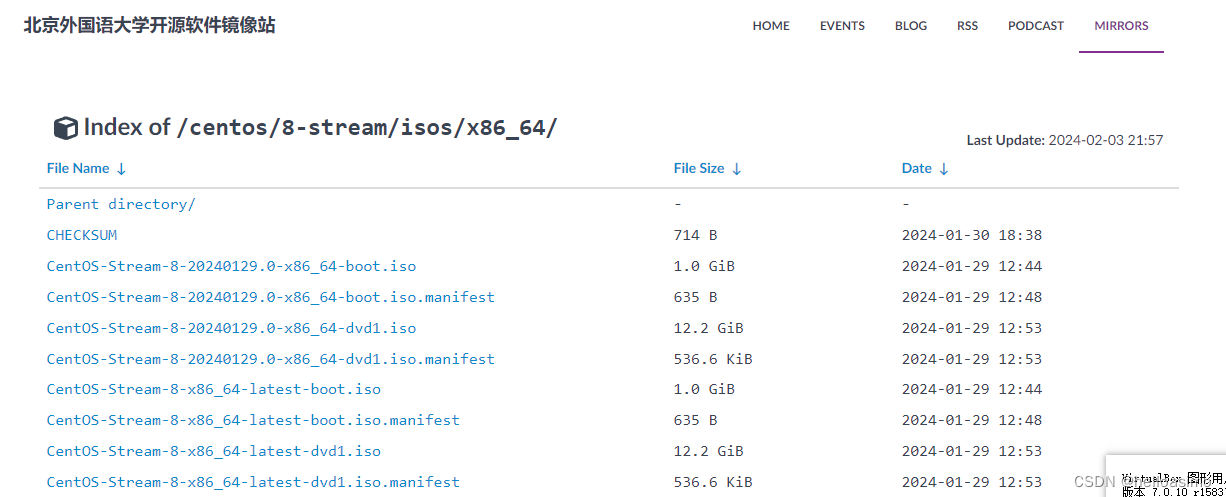Screen dimensions: 1226x497
Task: Click 635 B size of 20240129.0 boot.iso.manifest
Action: click(x=696, y=297)
